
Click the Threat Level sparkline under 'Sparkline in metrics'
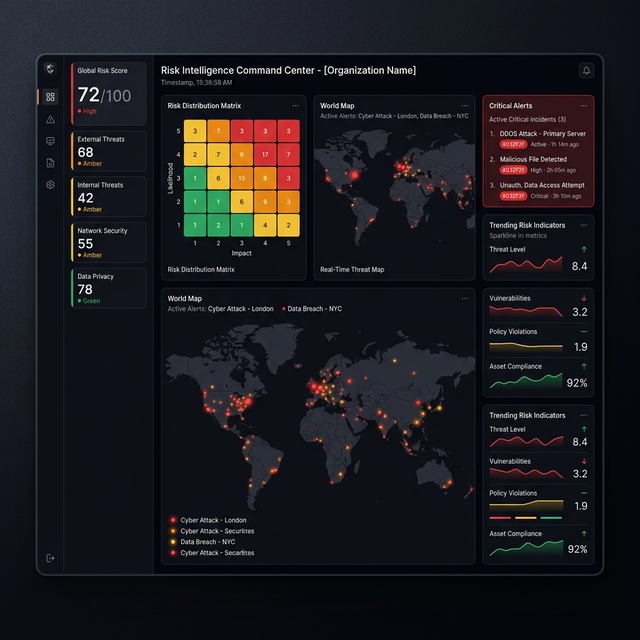tap(526, 264)
